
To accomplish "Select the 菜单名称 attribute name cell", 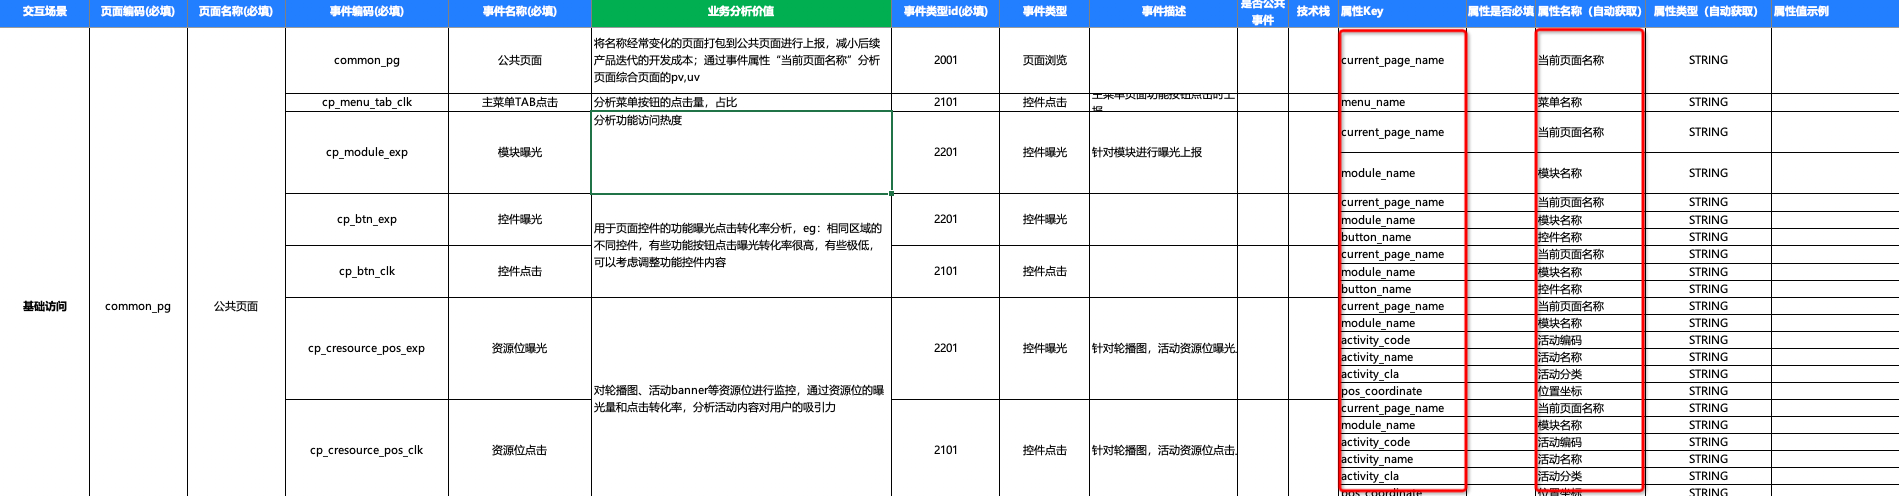I will [1589, 102].
